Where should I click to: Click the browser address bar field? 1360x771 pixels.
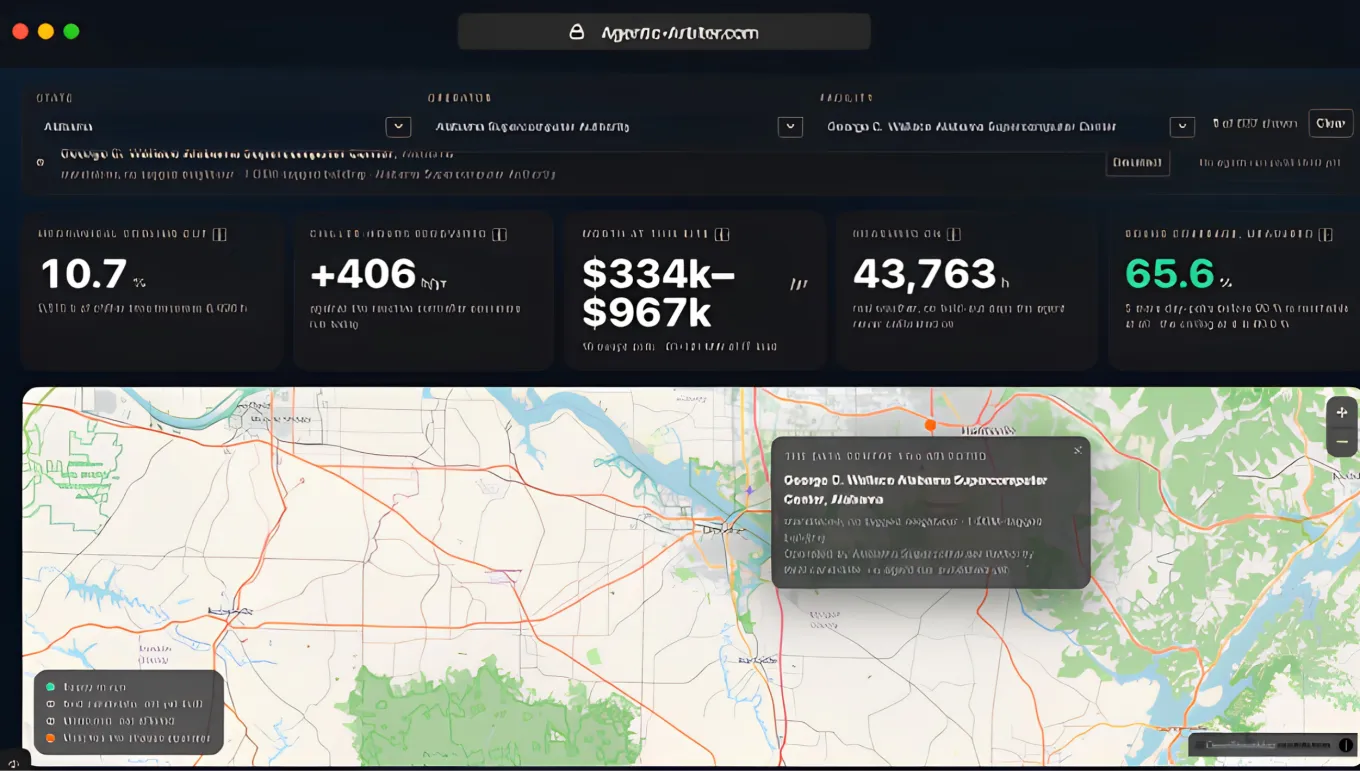pyautogui.click(x=664, y=32)
